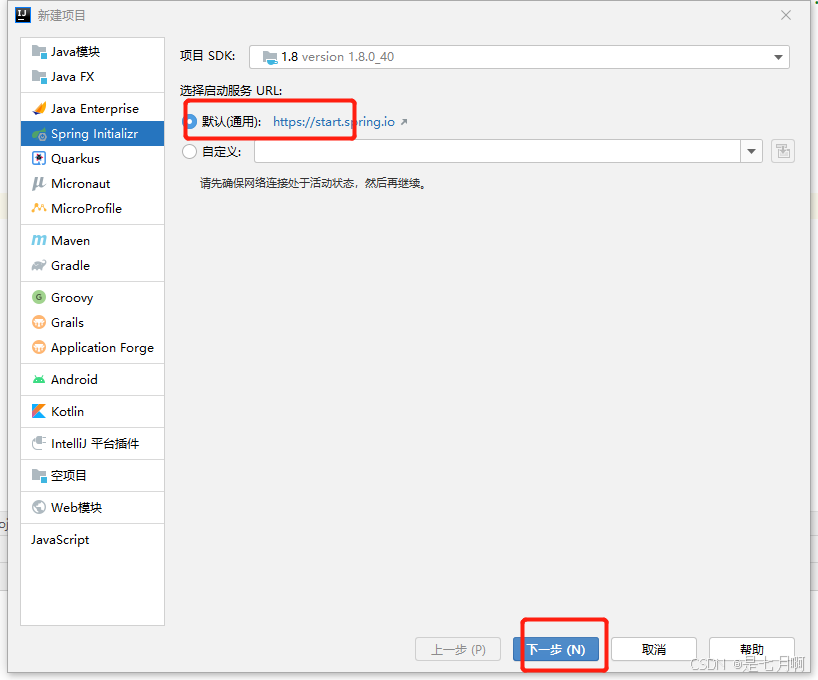Select Java FX in the project list
The image size is (818, 680).
[x=92, y=76]
